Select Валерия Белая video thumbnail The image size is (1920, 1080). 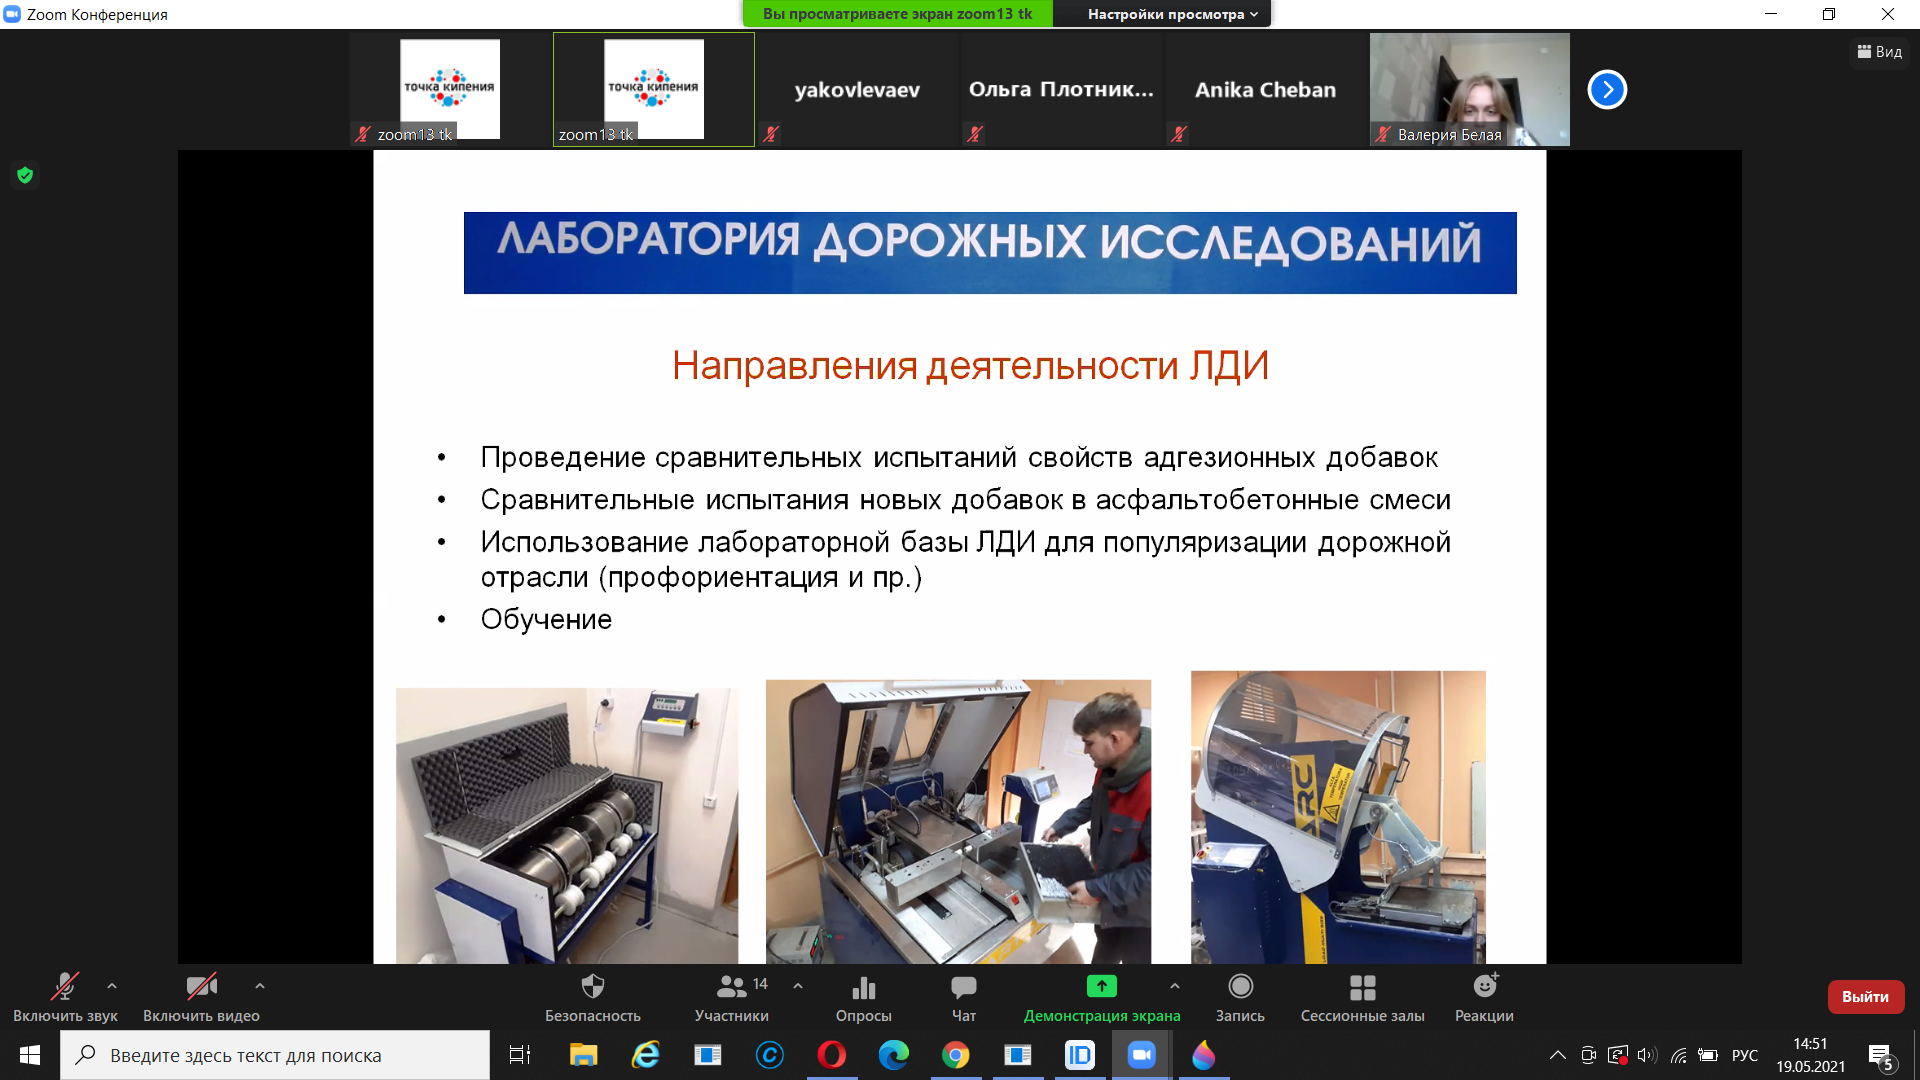click(x=1469, y=90)
